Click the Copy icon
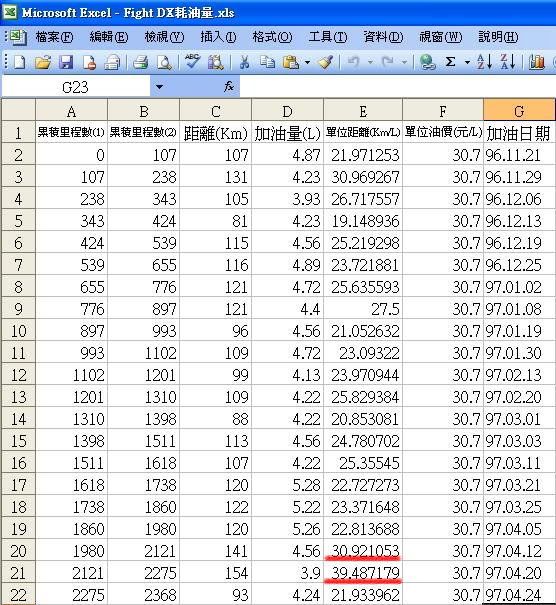556x605 pixels. [267, 62]
